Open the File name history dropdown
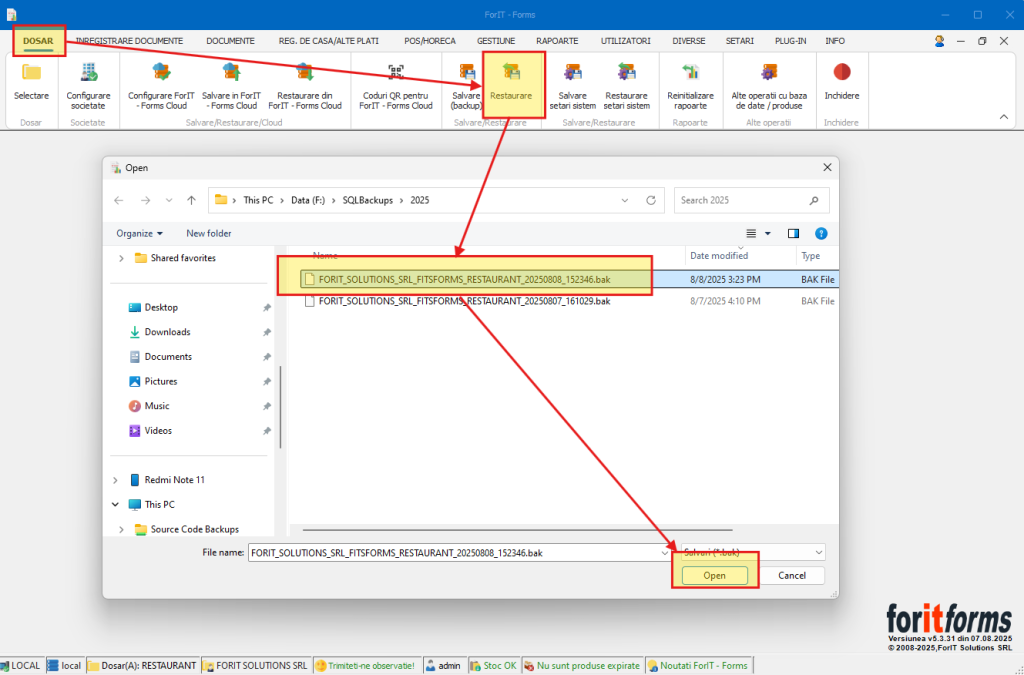 click(665, 553)
